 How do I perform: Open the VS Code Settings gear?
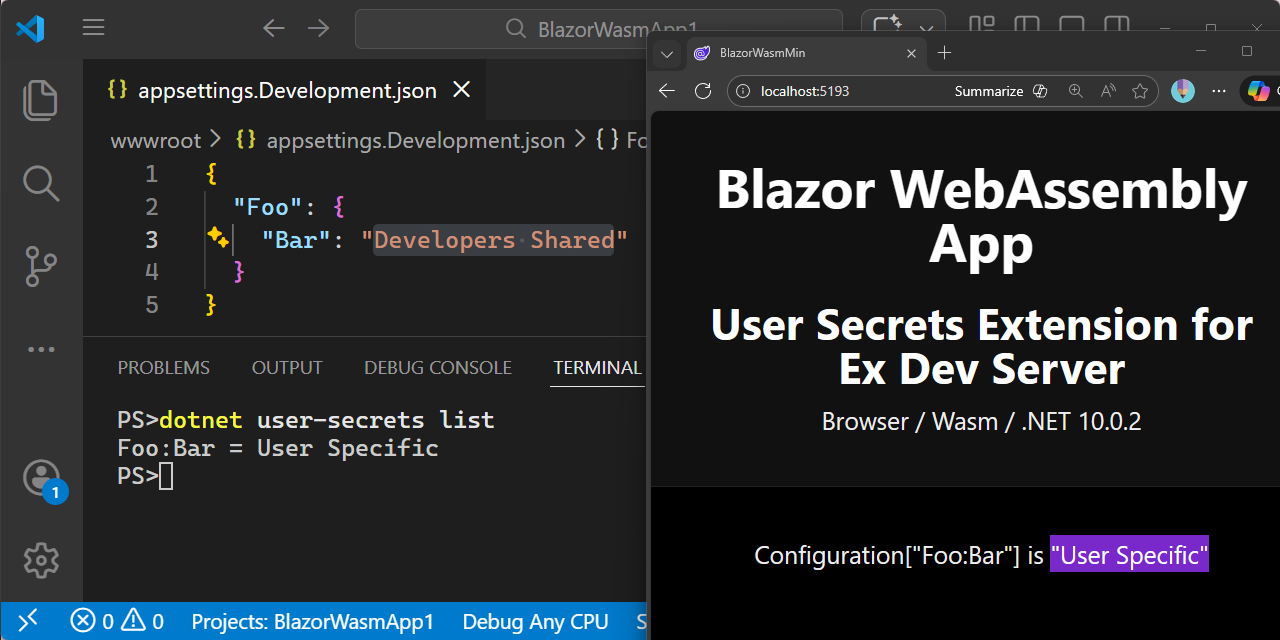click(x=40, y=560)
